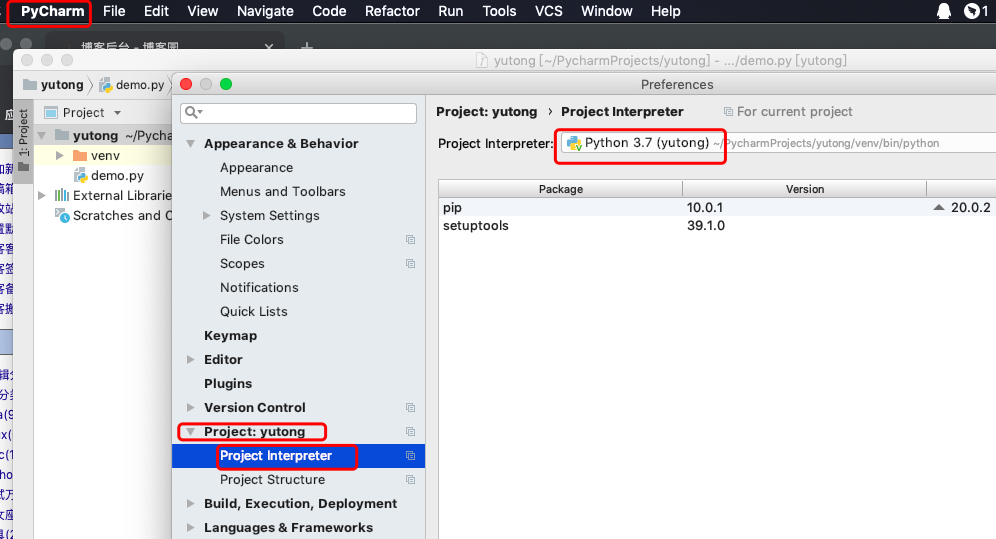Viewport: 996px width, 539px height.
Task: Open Editor settings category
Action: (223, 359)
